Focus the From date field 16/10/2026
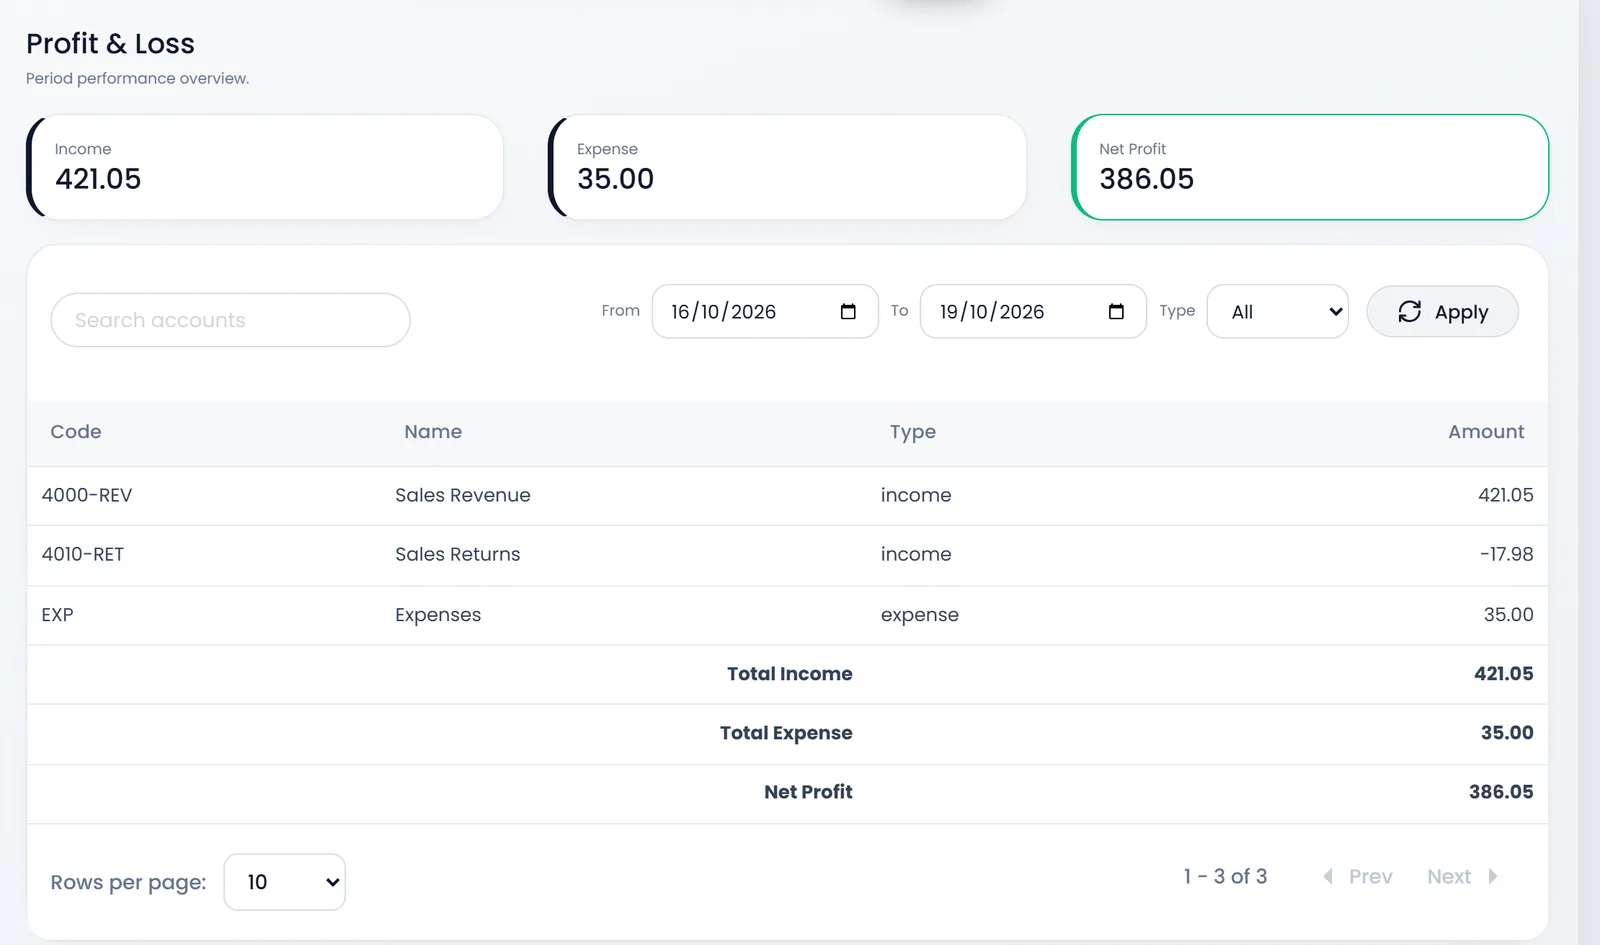 (765, 312)
